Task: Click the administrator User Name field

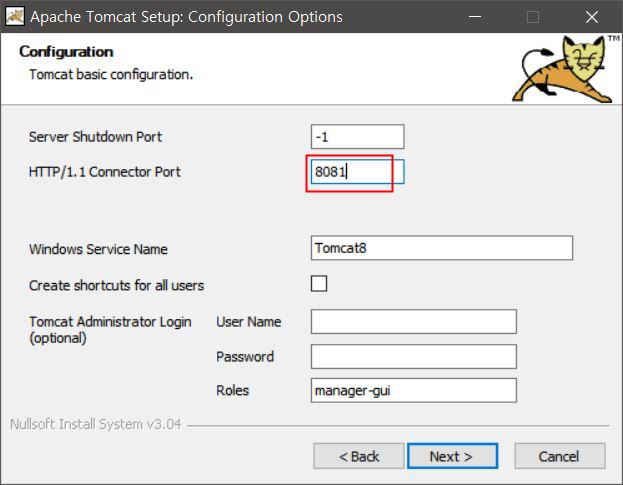Action: point(414,321)
